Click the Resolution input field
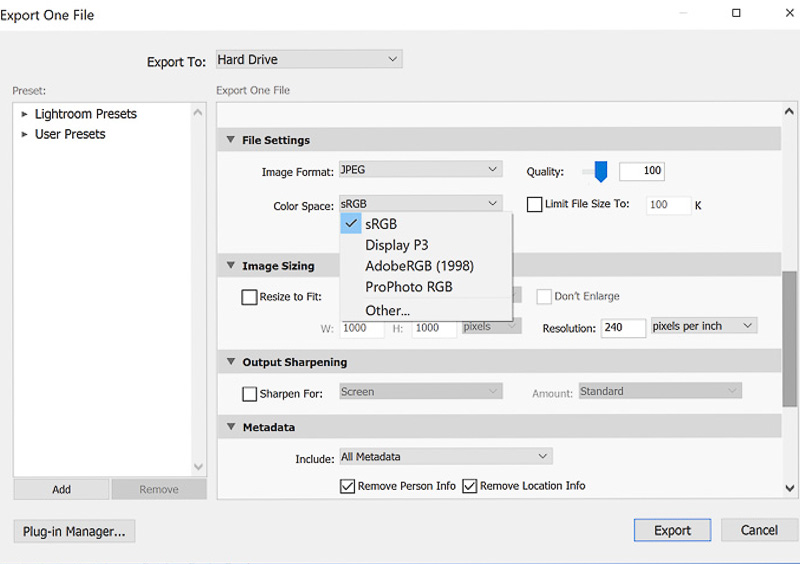The height and width of the screenshot is (564, 800). 623,327
